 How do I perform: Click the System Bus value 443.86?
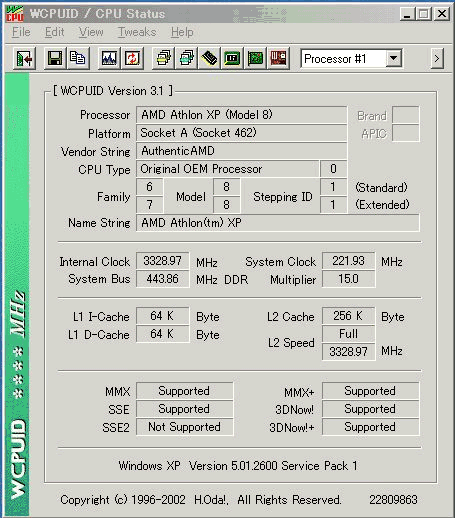[163, 279]
